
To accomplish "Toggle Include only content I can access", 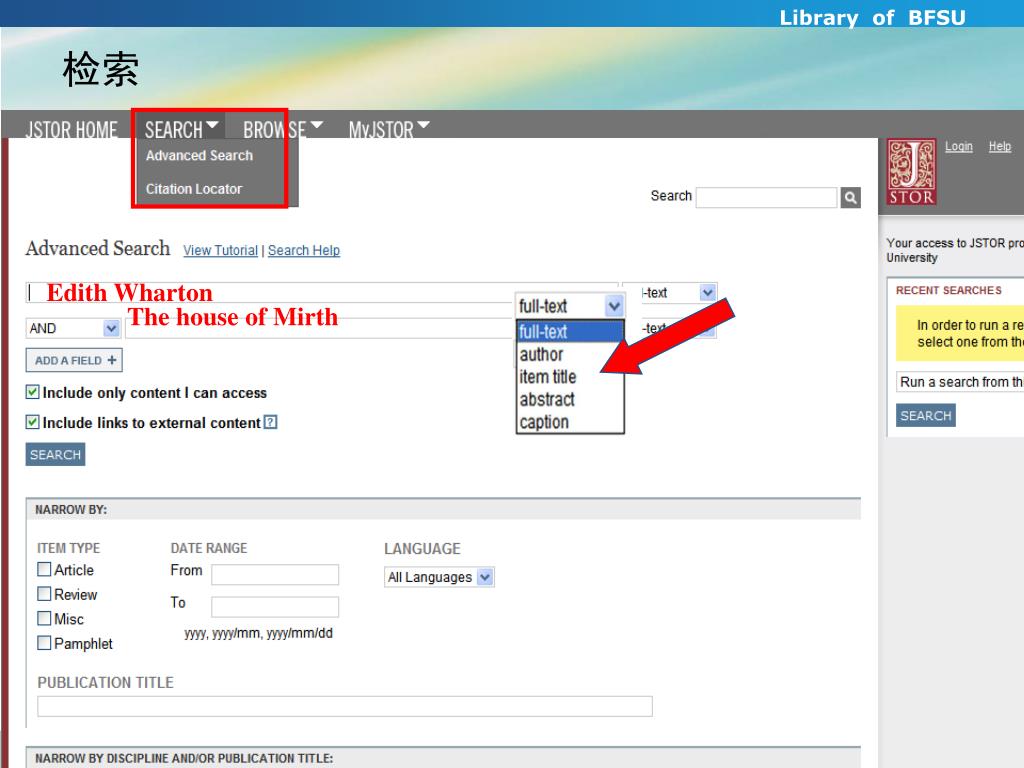I will click(32, 392).
